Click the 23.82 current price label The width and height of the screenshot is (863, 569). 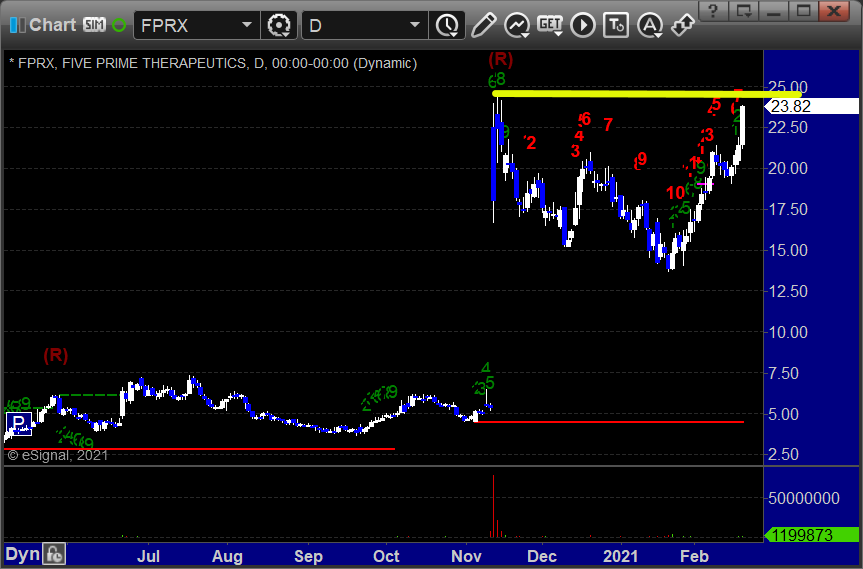pos(812,106)
